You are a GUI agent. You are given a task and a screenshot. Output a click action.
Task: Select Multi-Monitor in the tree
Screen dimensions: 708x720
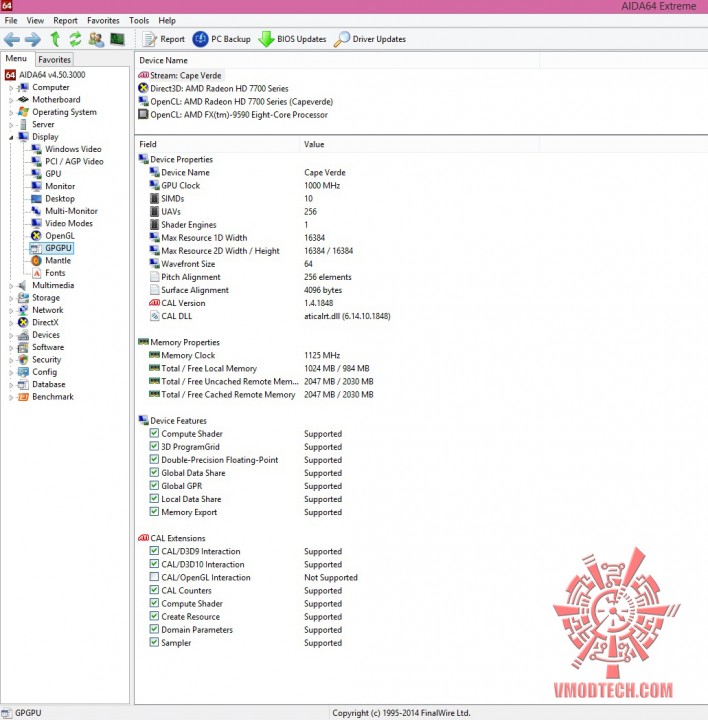pyautogui.click(x=71, y=211)
